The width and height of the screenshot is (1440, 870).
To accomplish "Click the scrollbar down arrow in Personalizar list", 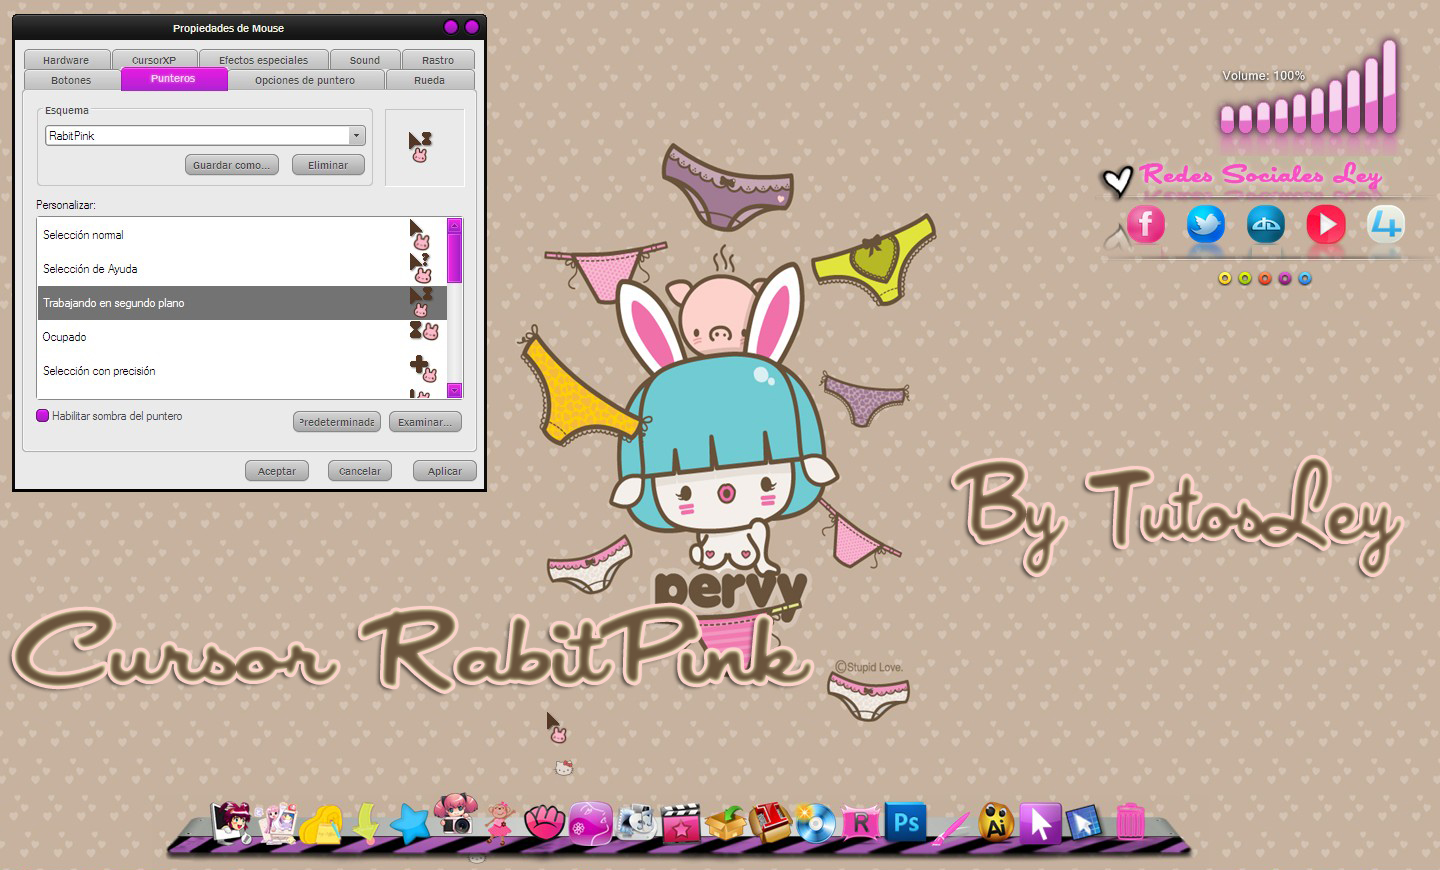I will 455,390.
